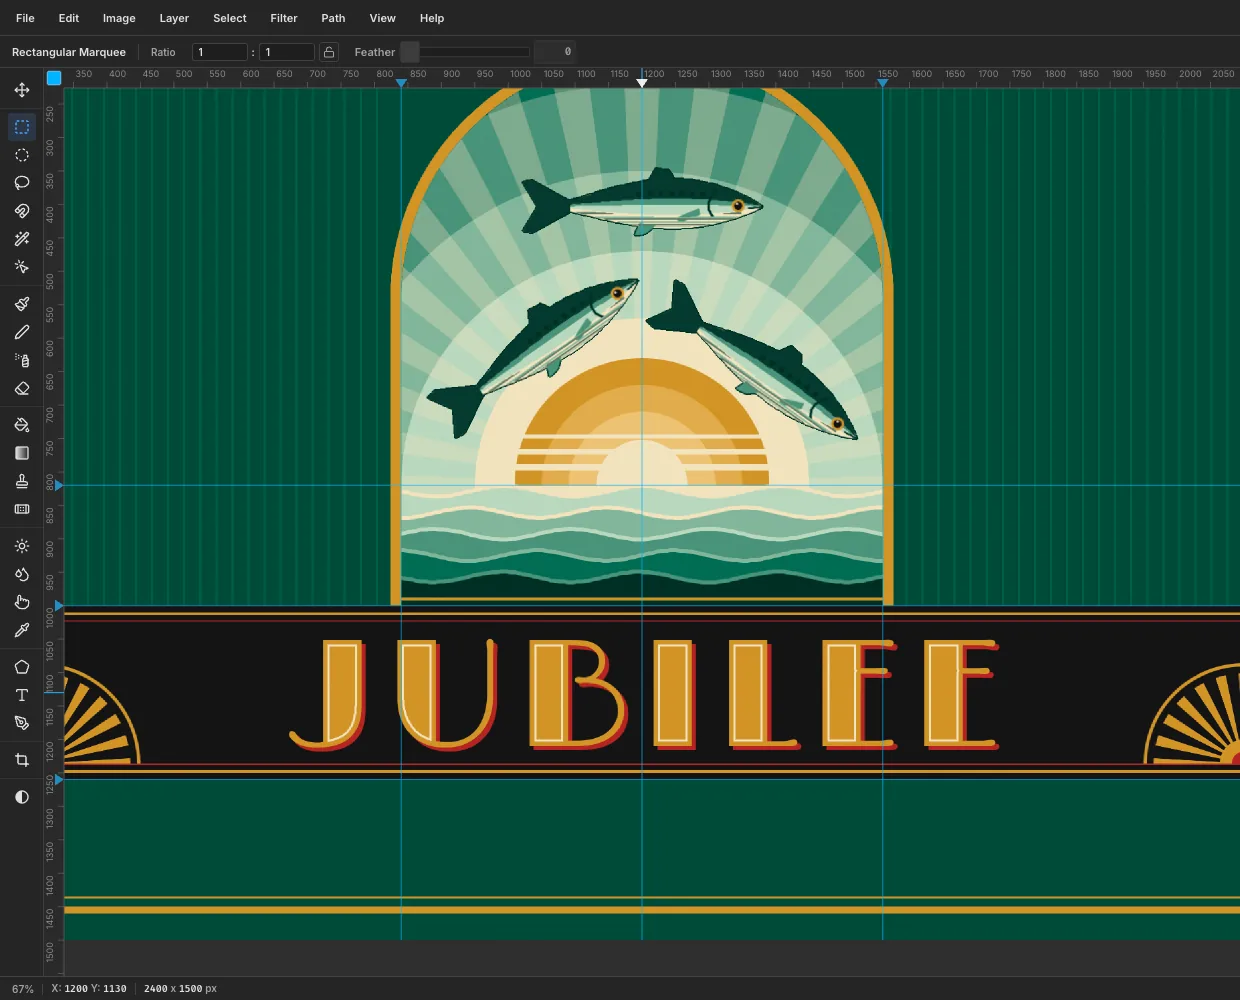Open the View menu
Image resolution: width=1240 pixels, height=1000 pixels.
point(382,18)
